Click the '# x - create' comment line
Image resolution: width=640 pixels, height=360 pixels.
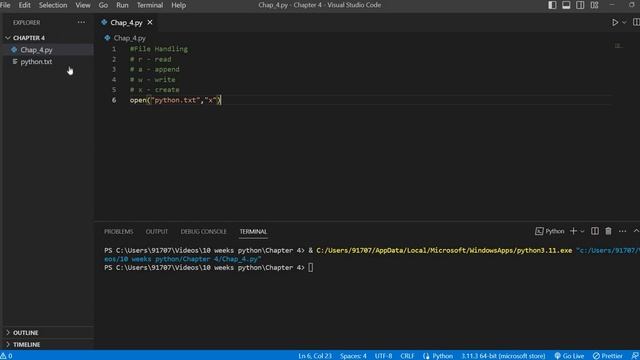(x=155, y=90)
